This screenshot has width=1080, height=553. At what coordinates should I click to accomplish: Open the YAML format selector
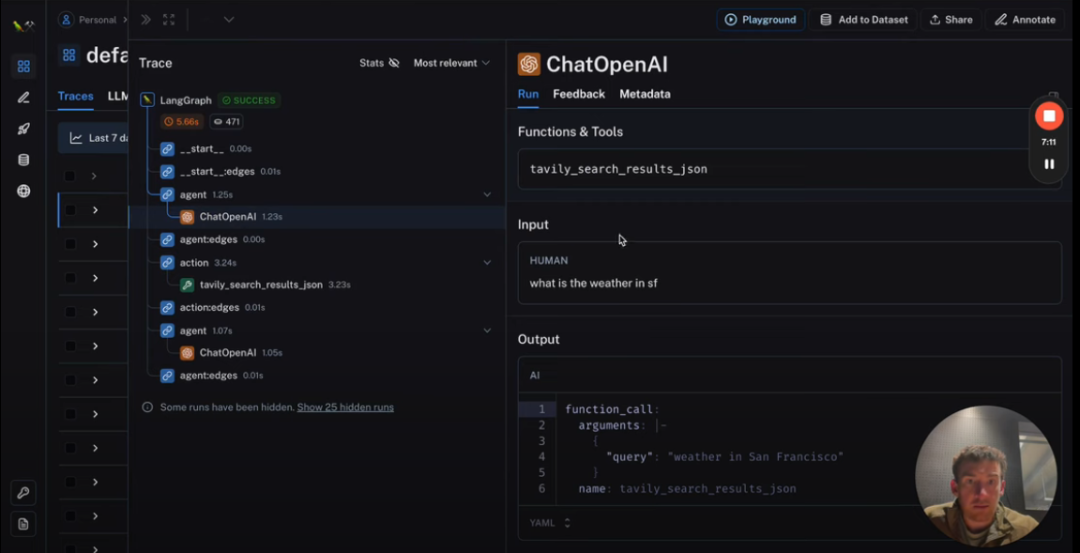(x=550, y=522)
